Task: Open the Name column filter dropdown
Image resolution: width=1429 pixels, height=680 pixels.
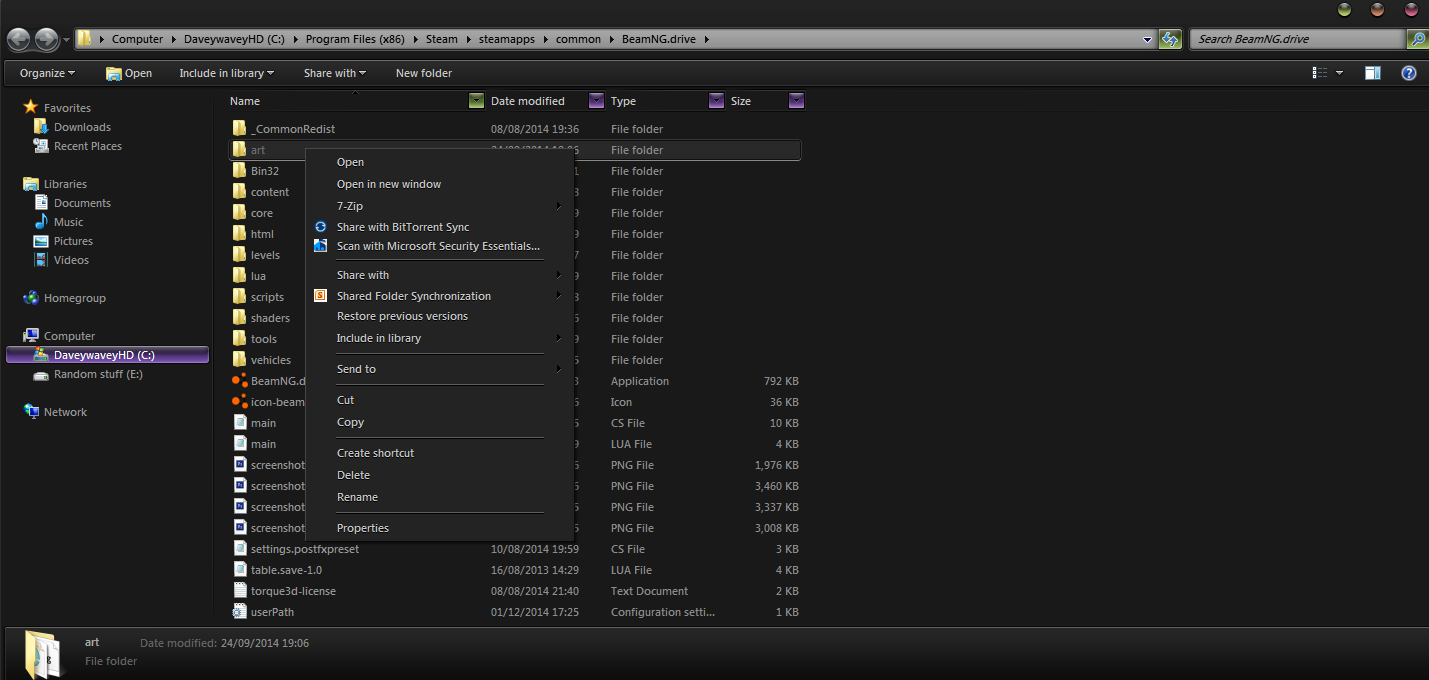Action: [476, 100]
